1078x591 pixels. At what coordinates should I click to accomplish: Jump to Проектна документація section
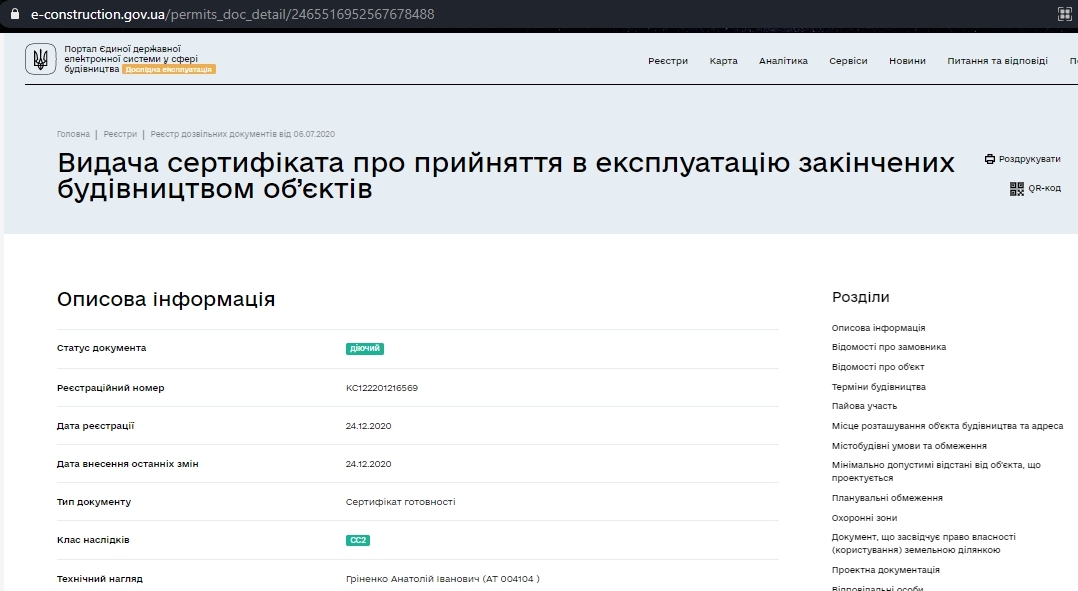pos(886,570)
